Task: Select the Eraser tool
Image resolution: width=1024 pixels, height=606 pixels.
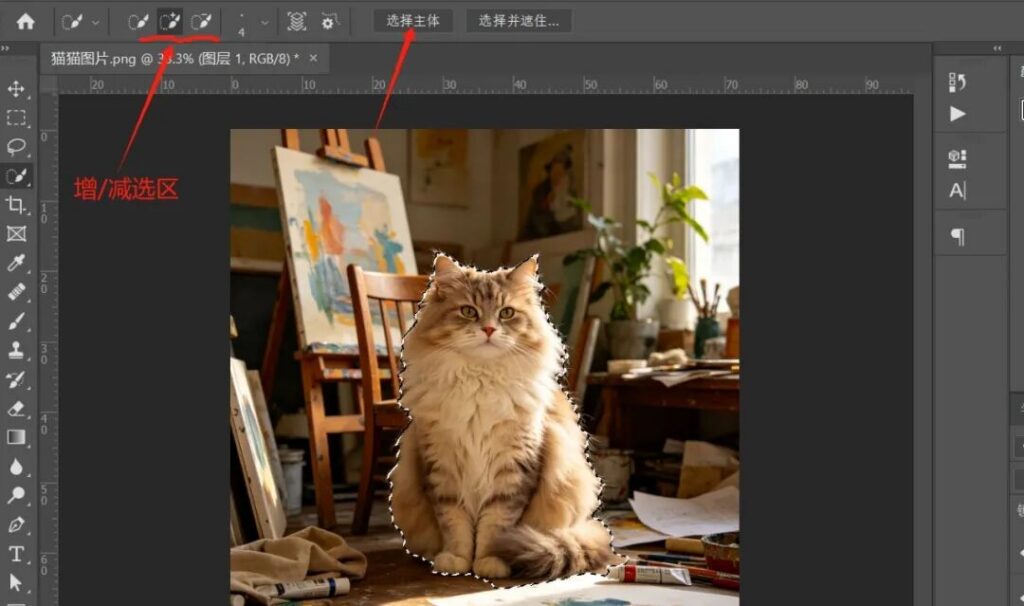Action: [16, 409]
